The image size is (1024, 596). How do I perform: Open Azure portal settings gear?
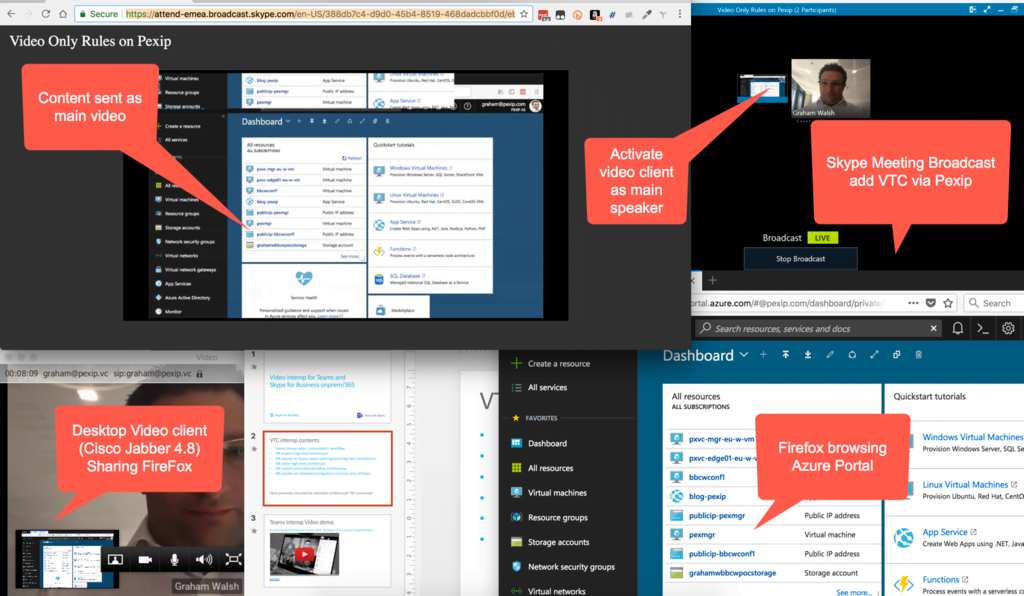(x=1008, y=328)
